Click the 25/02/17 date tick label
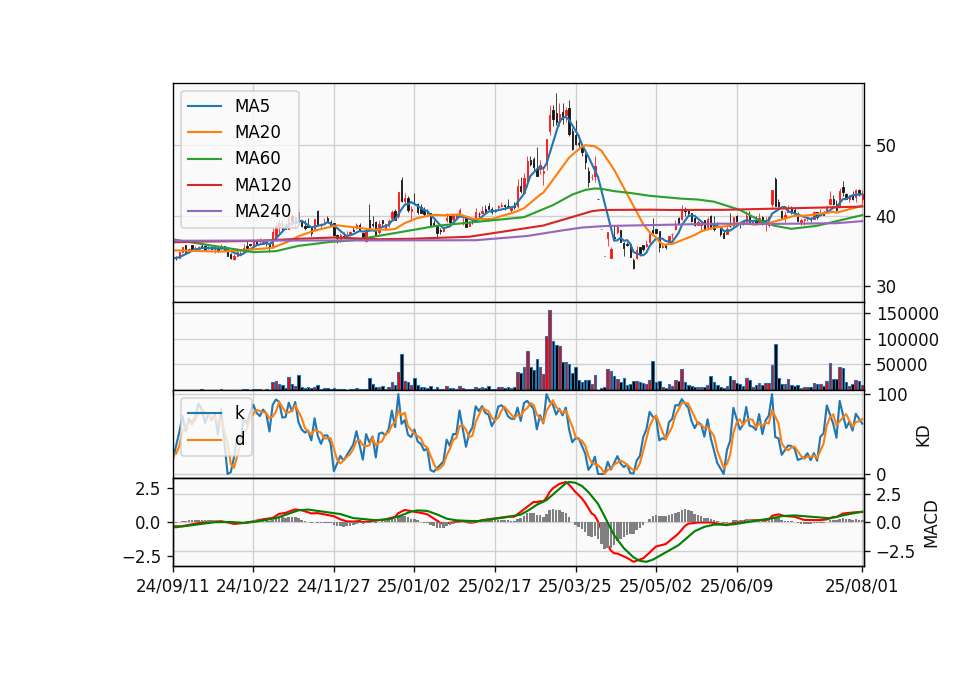 (495, 586)
